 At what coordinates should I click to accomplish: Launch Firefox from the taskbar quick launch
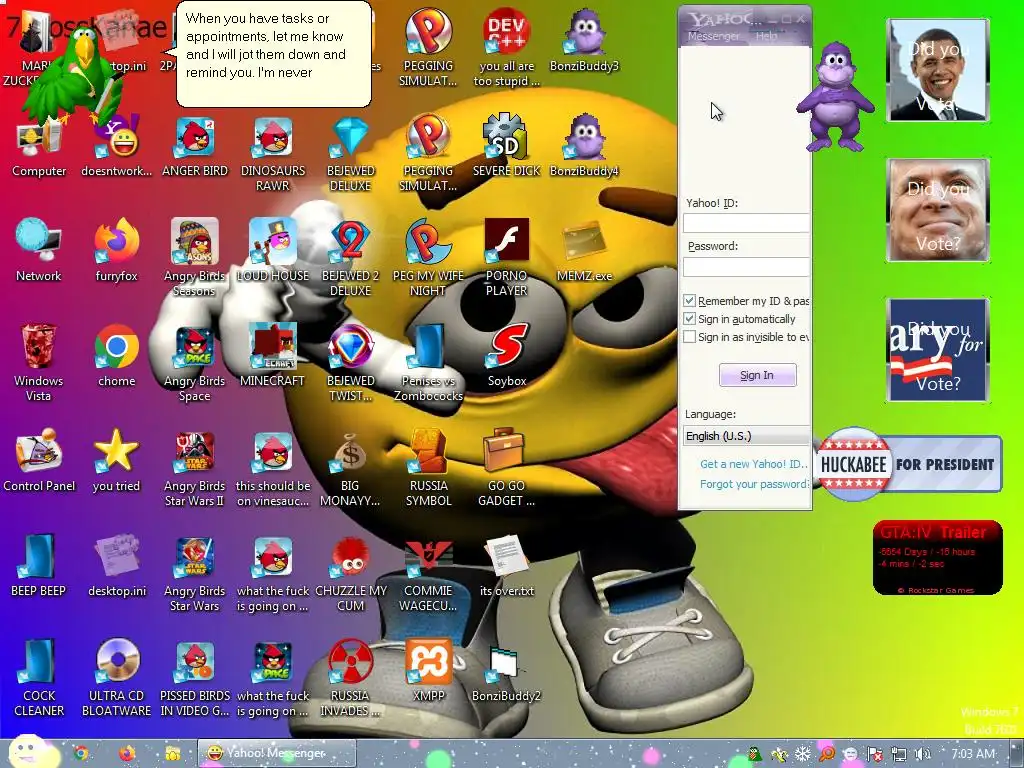coord(127,754)
